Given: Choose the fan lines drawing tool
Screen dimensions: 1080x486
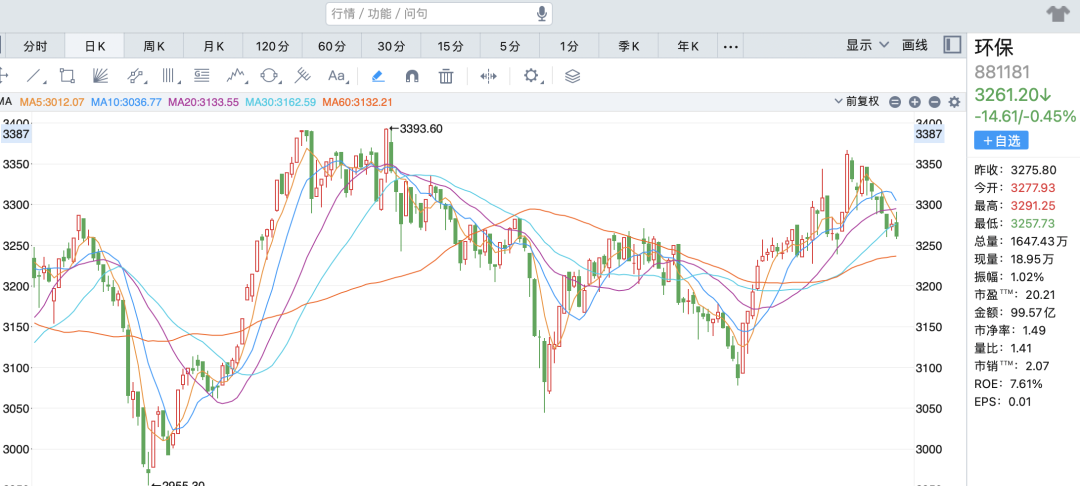Looking at the screenshot, I should [101, 75].
